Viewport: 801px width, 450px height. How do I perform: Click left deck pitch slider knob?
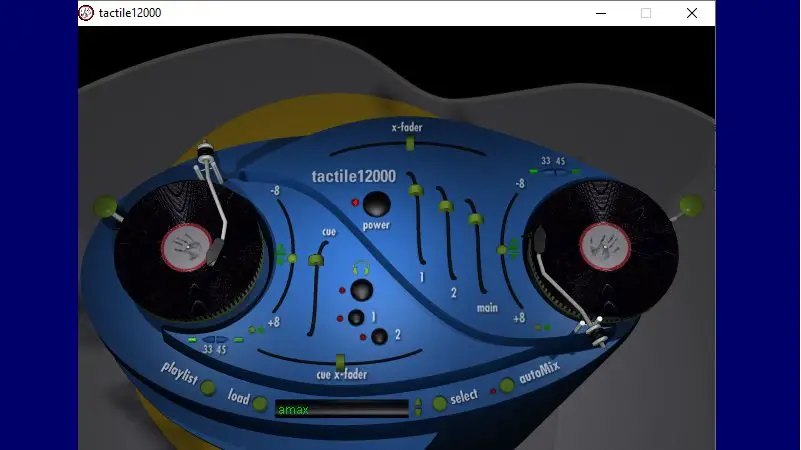click(292, 259)
